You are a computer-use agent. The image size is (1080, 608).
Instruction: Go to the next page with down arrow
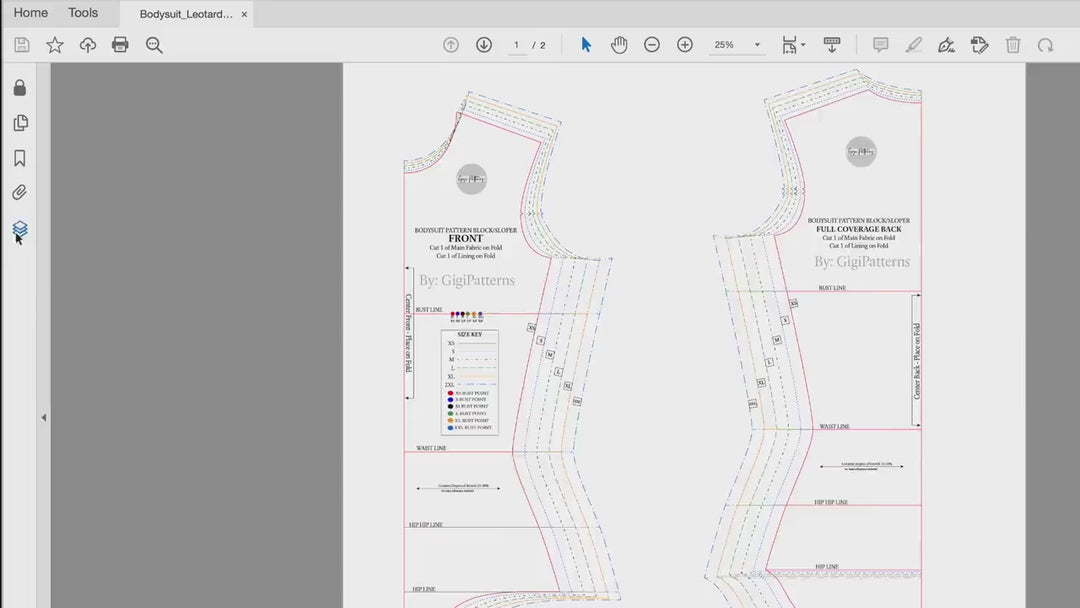[x=483, y=44]
